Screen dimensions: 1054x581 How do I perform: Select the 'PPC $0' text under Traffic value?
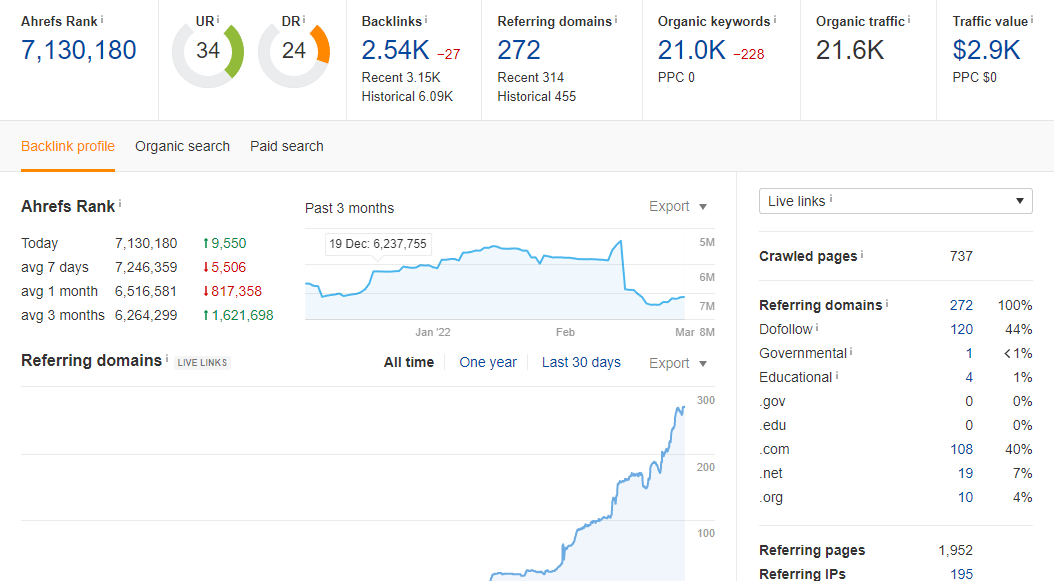pos(975,77)
